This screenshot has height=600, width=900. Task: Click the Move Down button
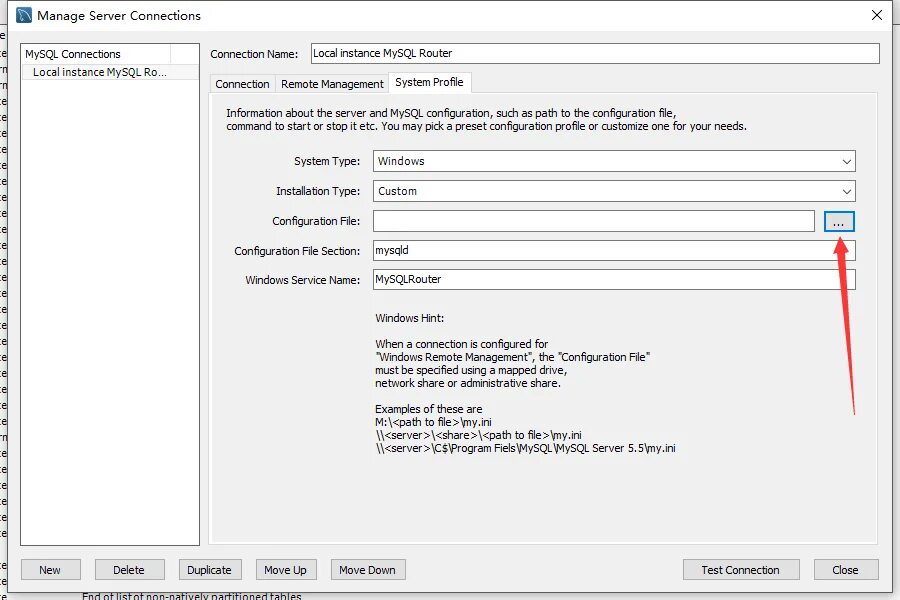367,570
